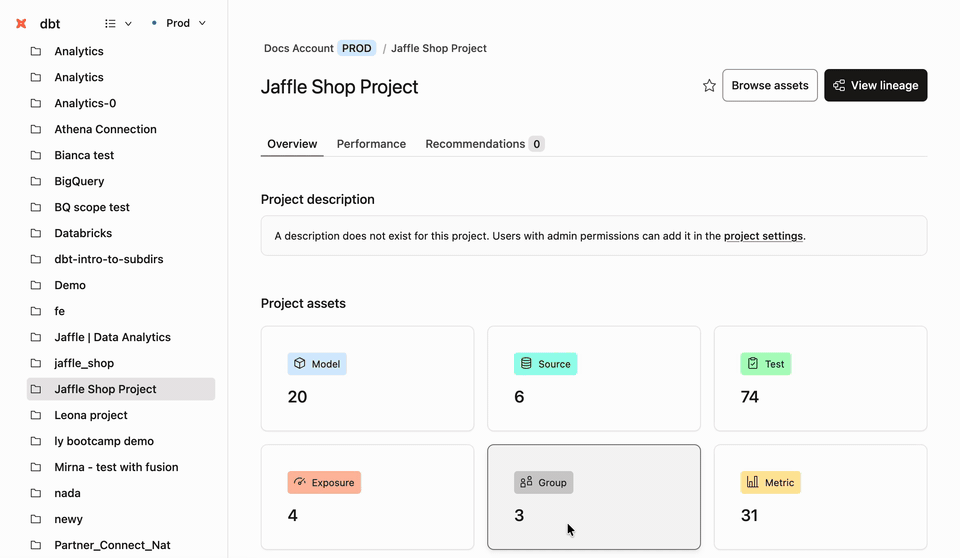Screen dimensions: 960x558
Task: Click the Group people icon
Action: 526,482
